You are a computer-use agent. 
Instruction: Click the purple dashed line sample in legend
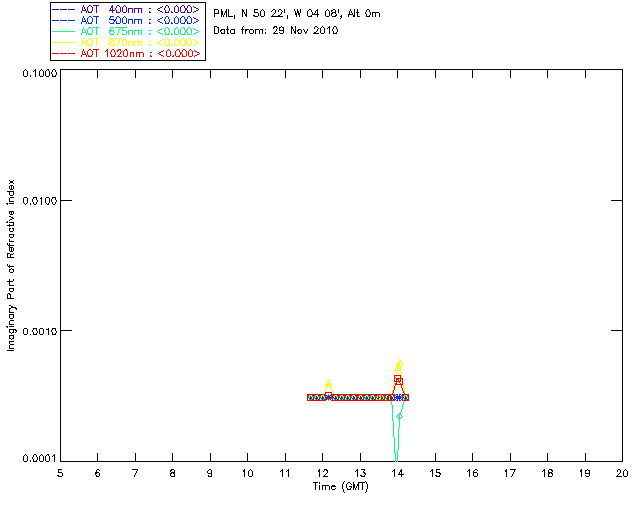[64, 9]
